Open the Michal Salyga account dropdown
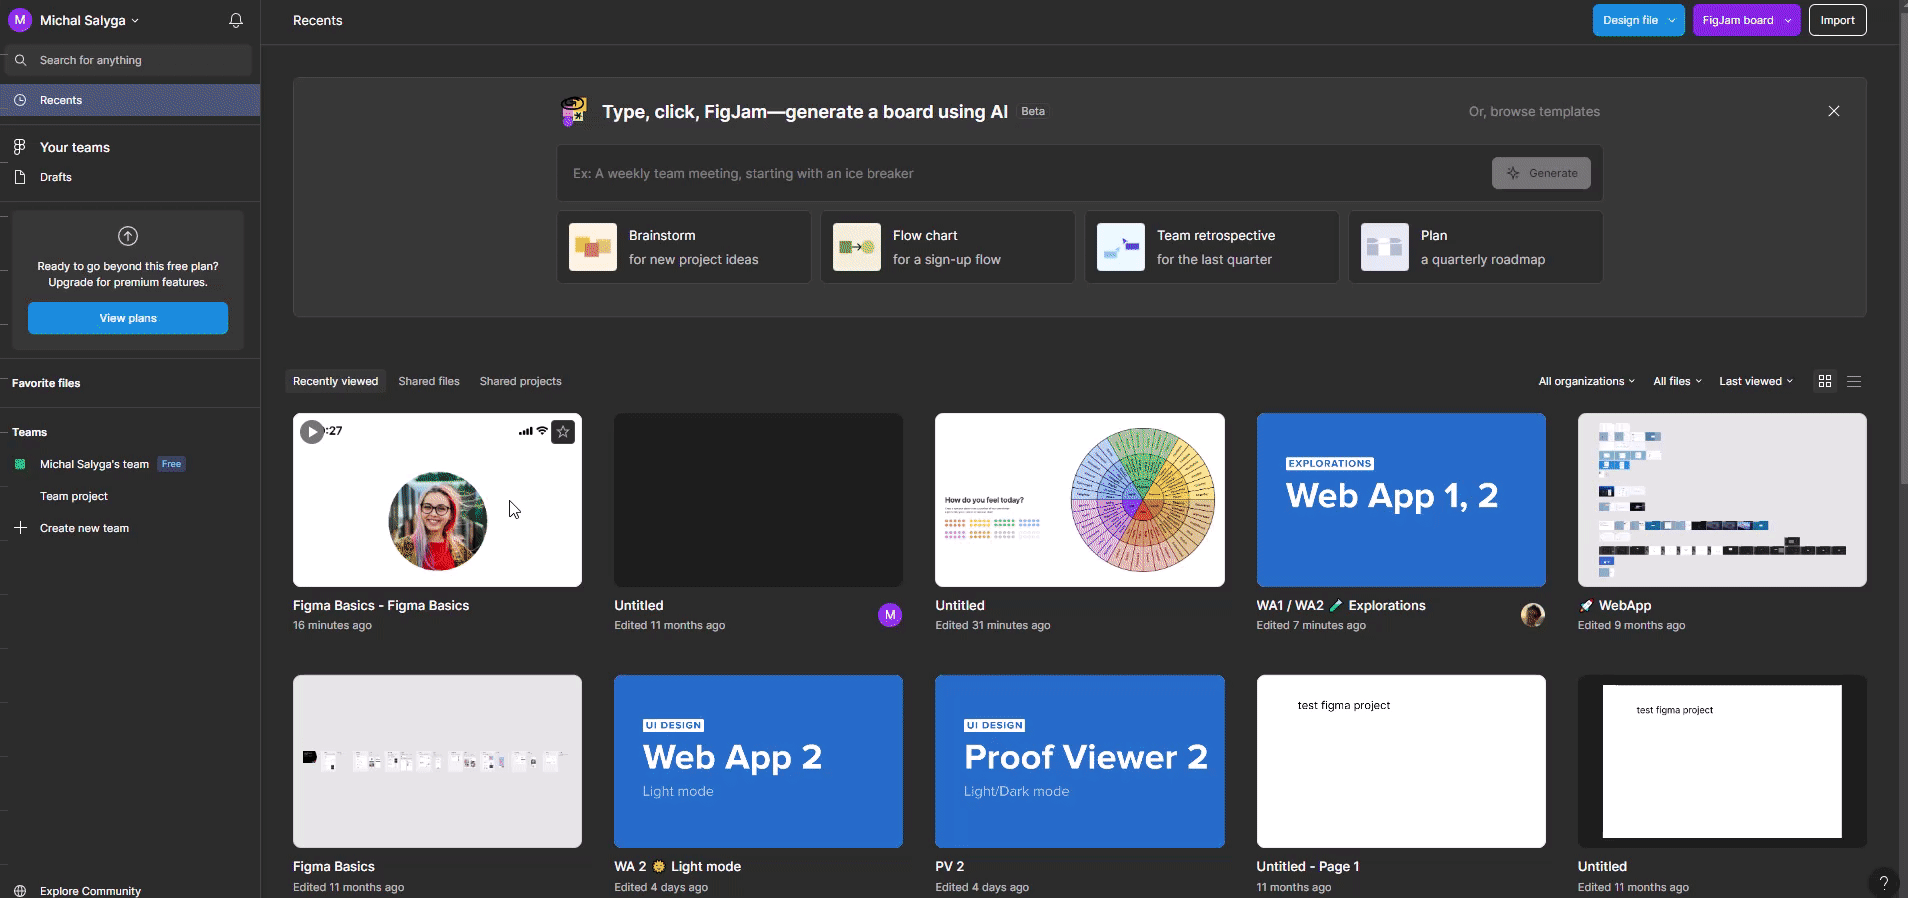 pyautogui.click(x=89, y=20)
